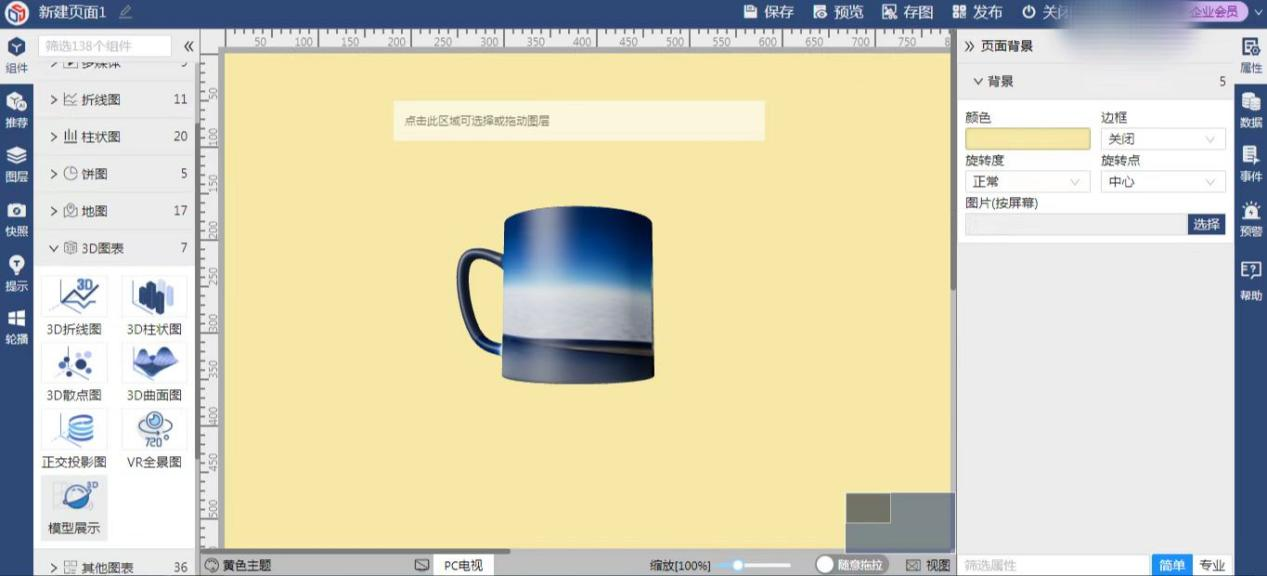Image resolution: width=1267 pixels, height=576 pixels.
Task: Click the app logo in the title bar
Action: click(16, 12)
